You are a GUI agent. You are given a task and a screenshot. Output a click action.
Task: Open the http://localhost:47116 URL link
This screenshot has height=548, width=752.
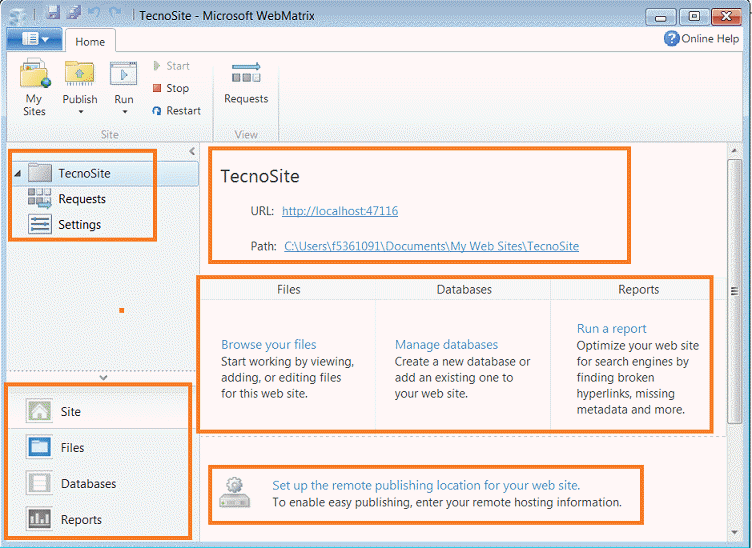coord(340,211)
